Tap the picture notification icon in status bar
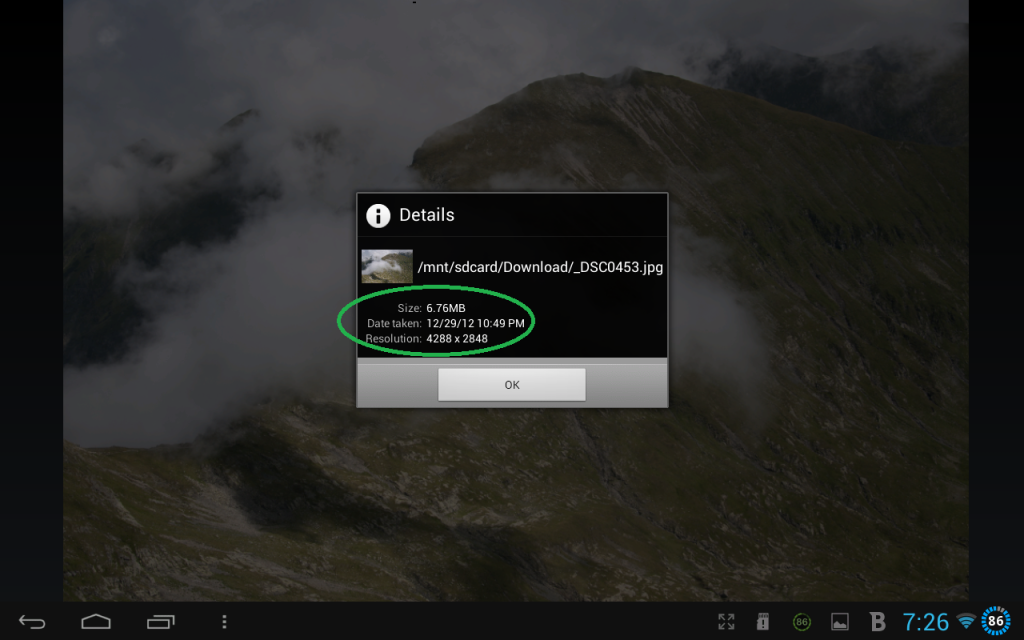 (x=840, y=622)
